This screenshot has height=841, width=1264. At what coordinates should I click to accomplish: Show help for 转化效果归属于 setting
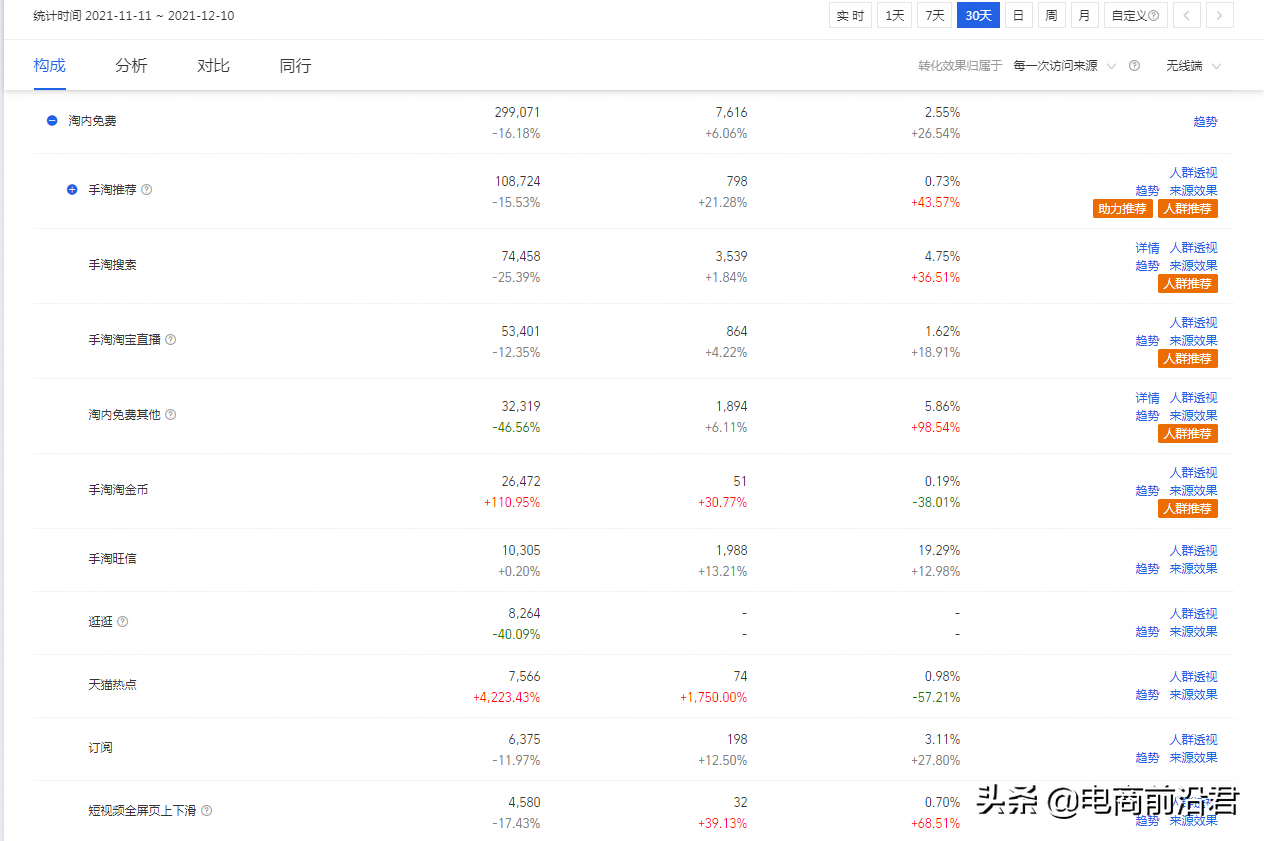[1135, 66]
